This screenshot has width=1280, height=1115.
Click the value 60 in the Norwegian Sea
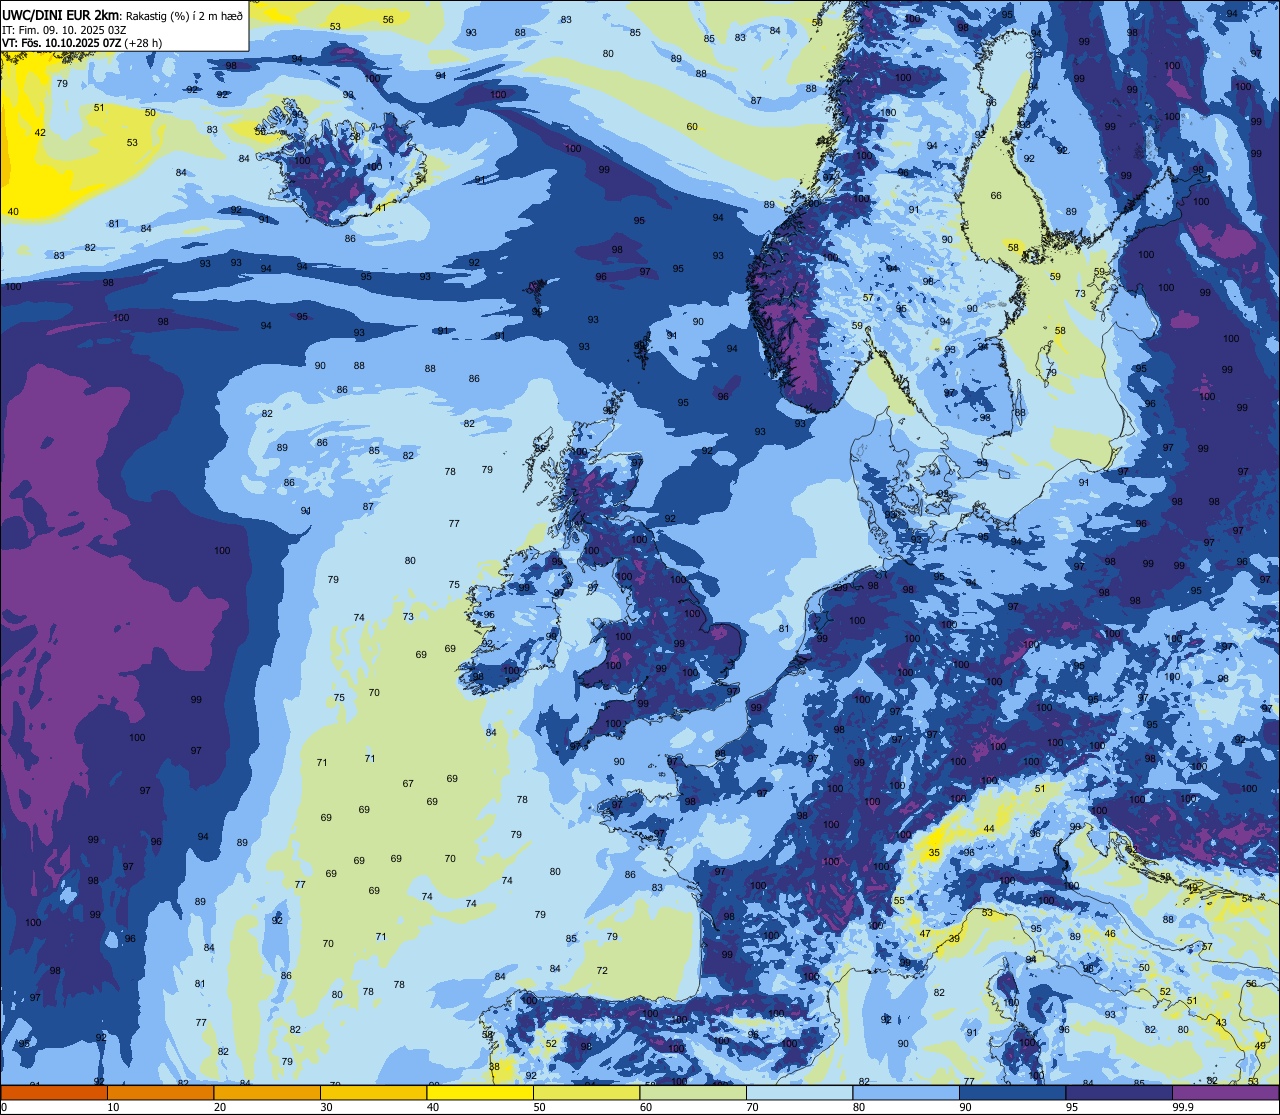[692, 127]
